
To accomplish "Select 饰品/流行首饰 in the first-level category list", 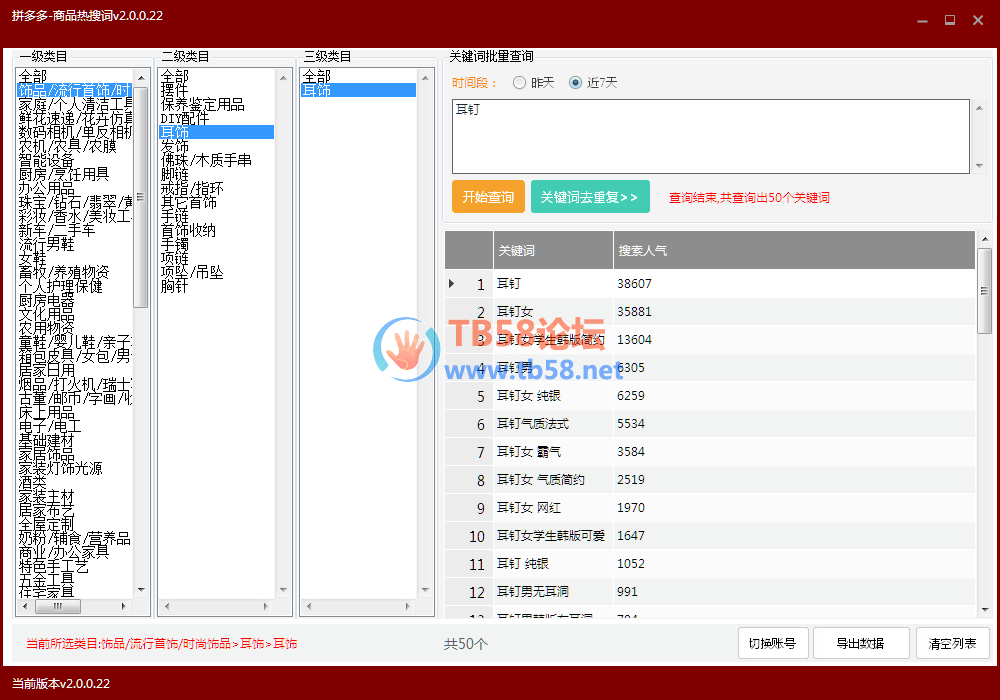I will pyautogui.click(x=75, y=90).
